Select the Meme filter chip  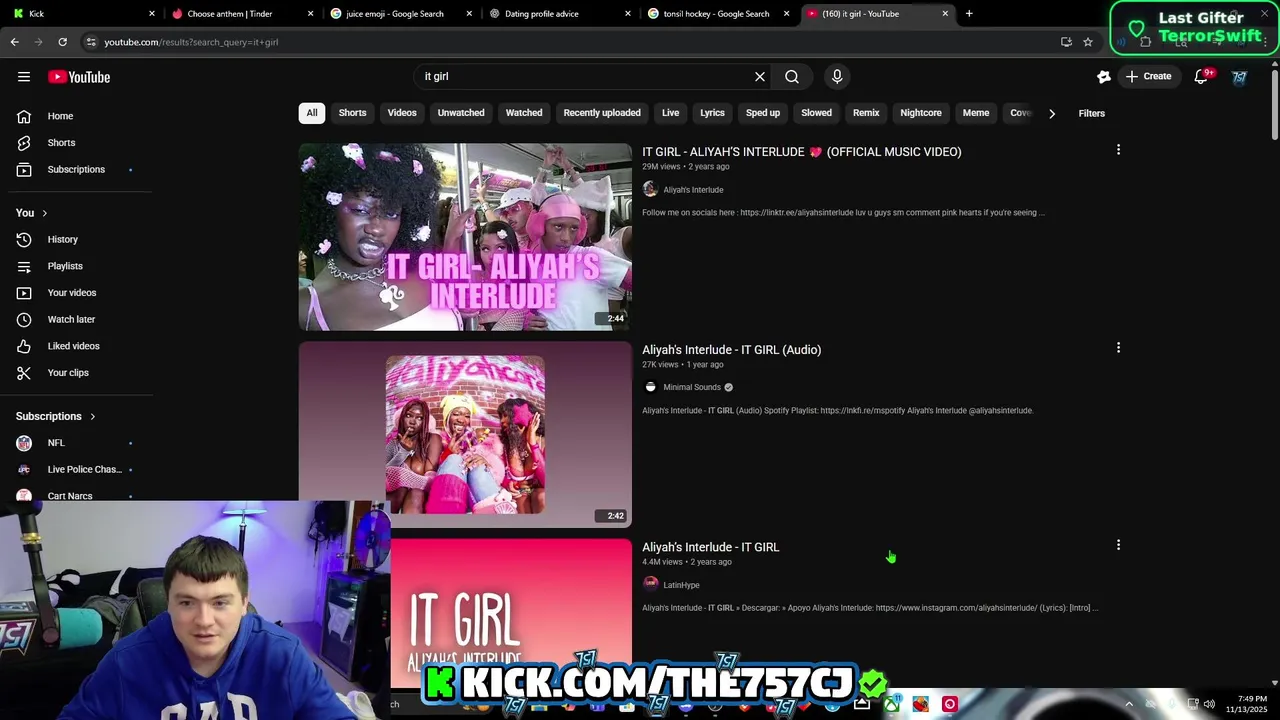tap(976, 113)
